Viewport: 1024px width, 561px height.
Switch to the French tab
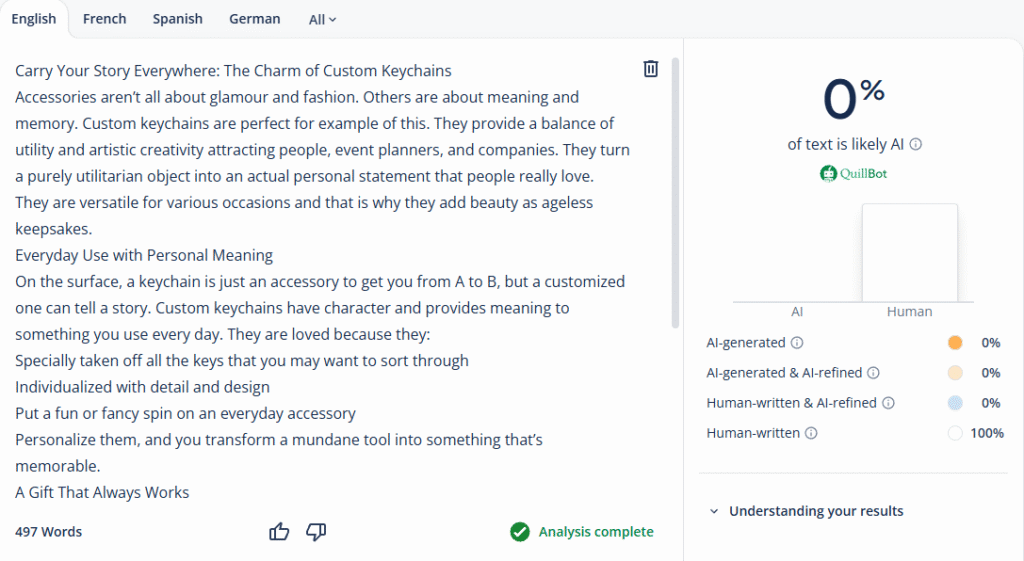104,19
